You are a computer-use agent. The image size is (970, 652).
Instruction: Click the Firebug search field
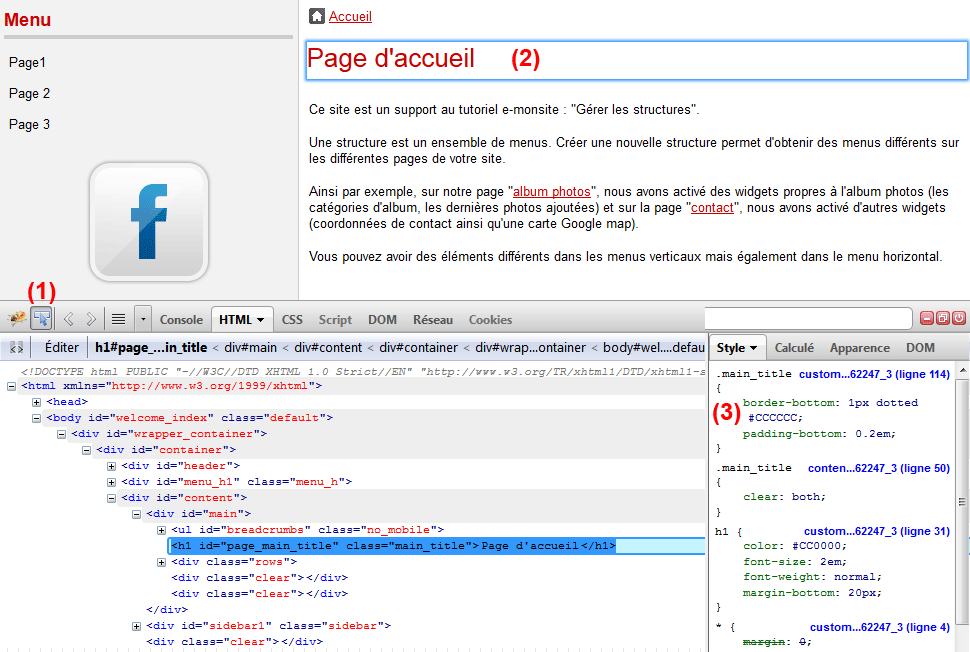[x=808, y=319]
